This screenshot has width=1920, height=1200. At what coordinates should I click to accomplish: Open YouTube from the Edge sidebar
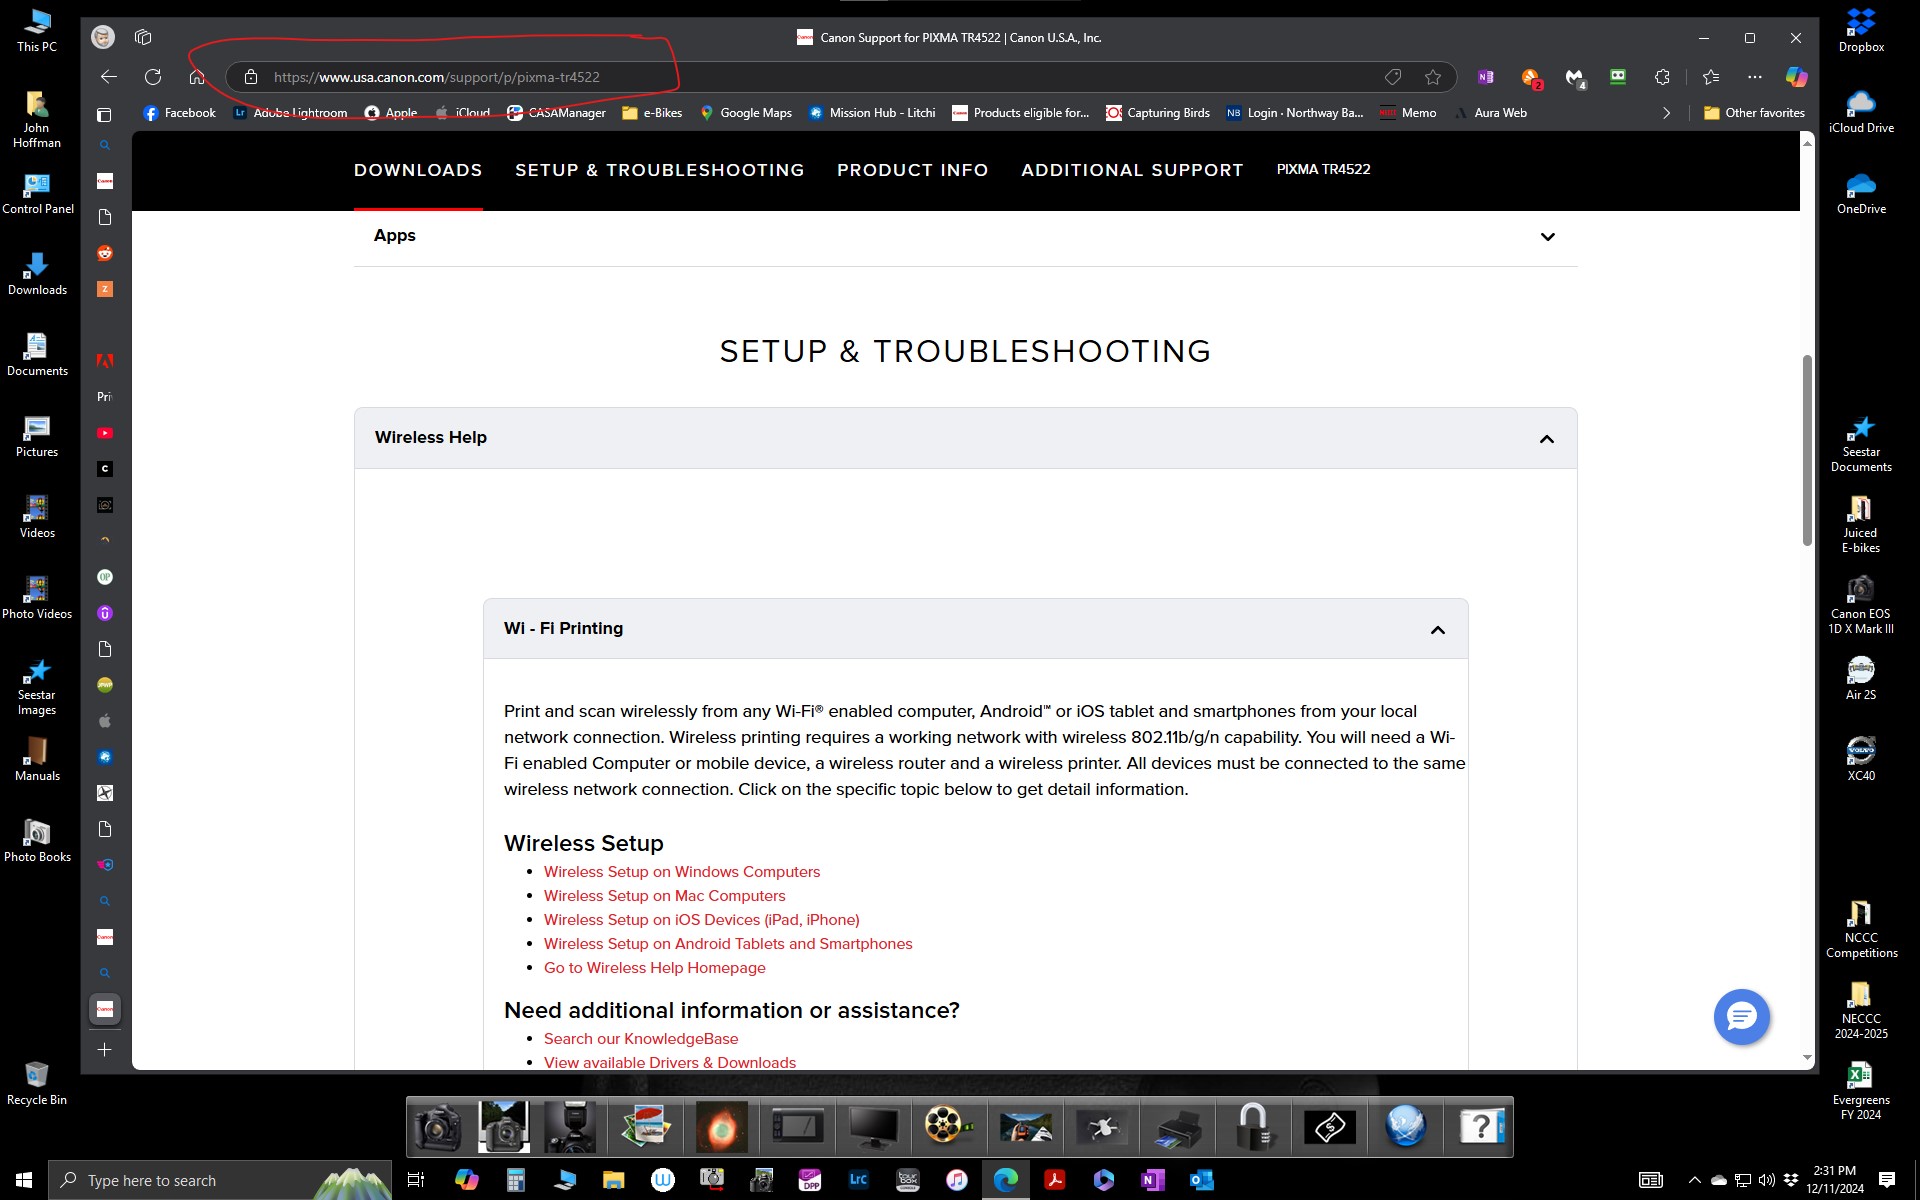point(105,432)
